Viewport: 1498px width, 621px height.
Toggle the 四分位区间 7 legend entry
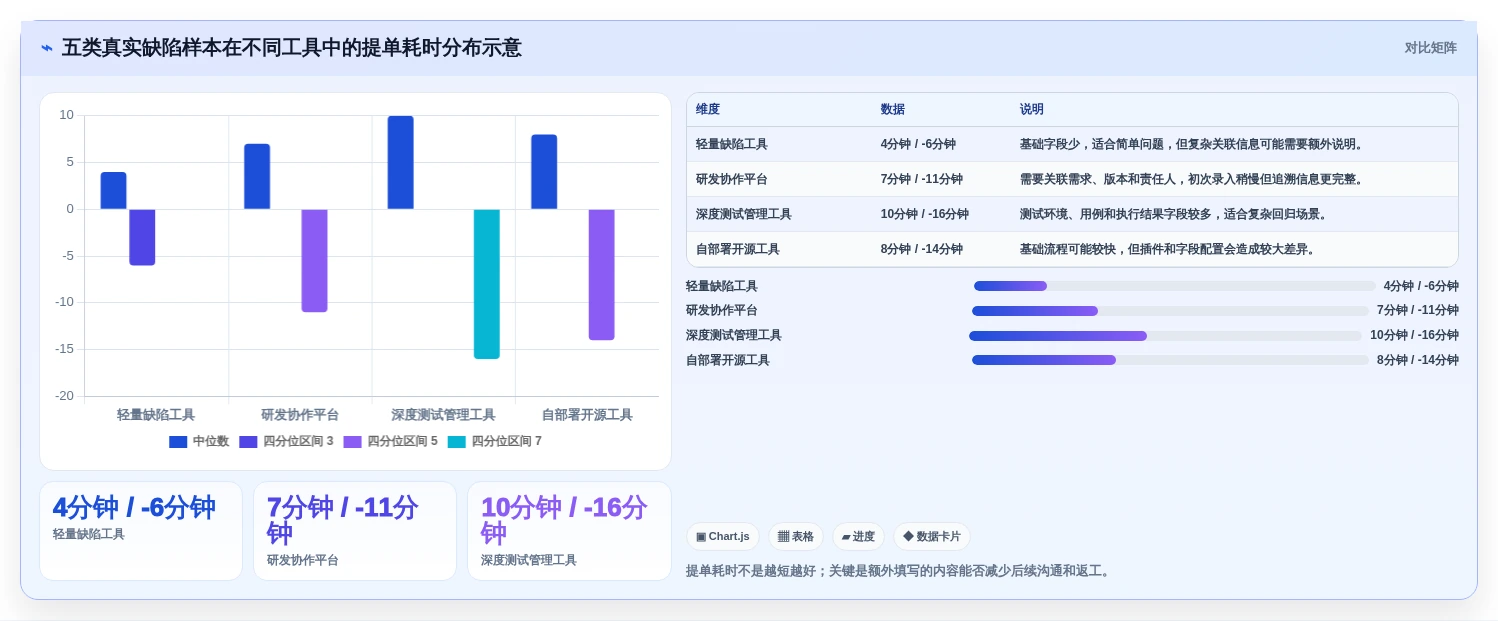(x=494, y=442)
